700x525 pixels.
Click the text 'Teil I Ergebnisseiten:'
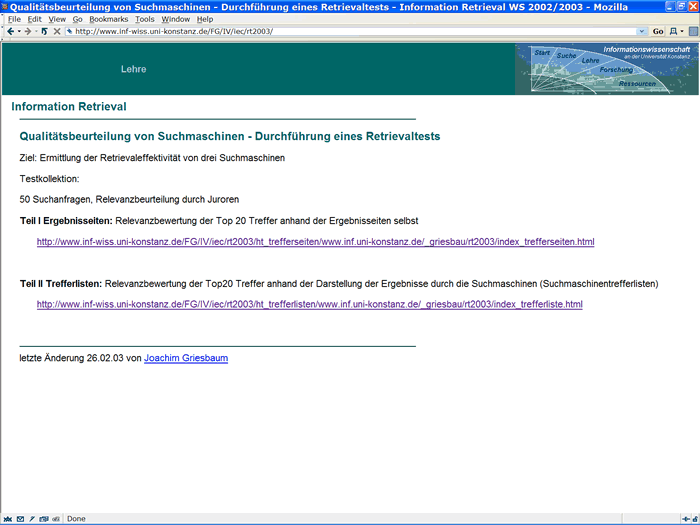66,221
